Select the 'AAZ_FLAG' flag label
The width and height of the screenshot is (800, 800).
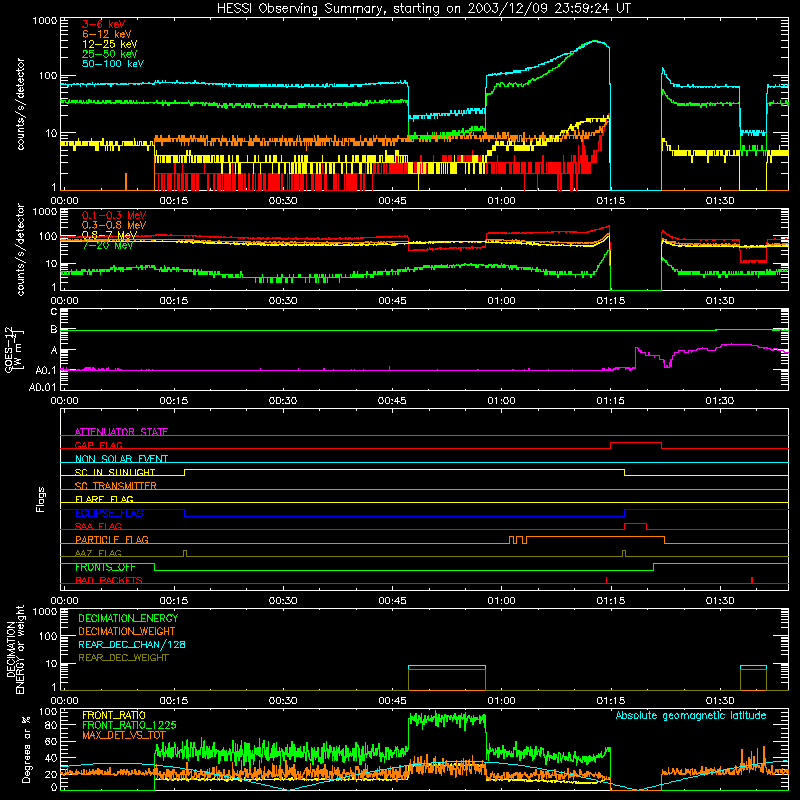click(98, 553)
